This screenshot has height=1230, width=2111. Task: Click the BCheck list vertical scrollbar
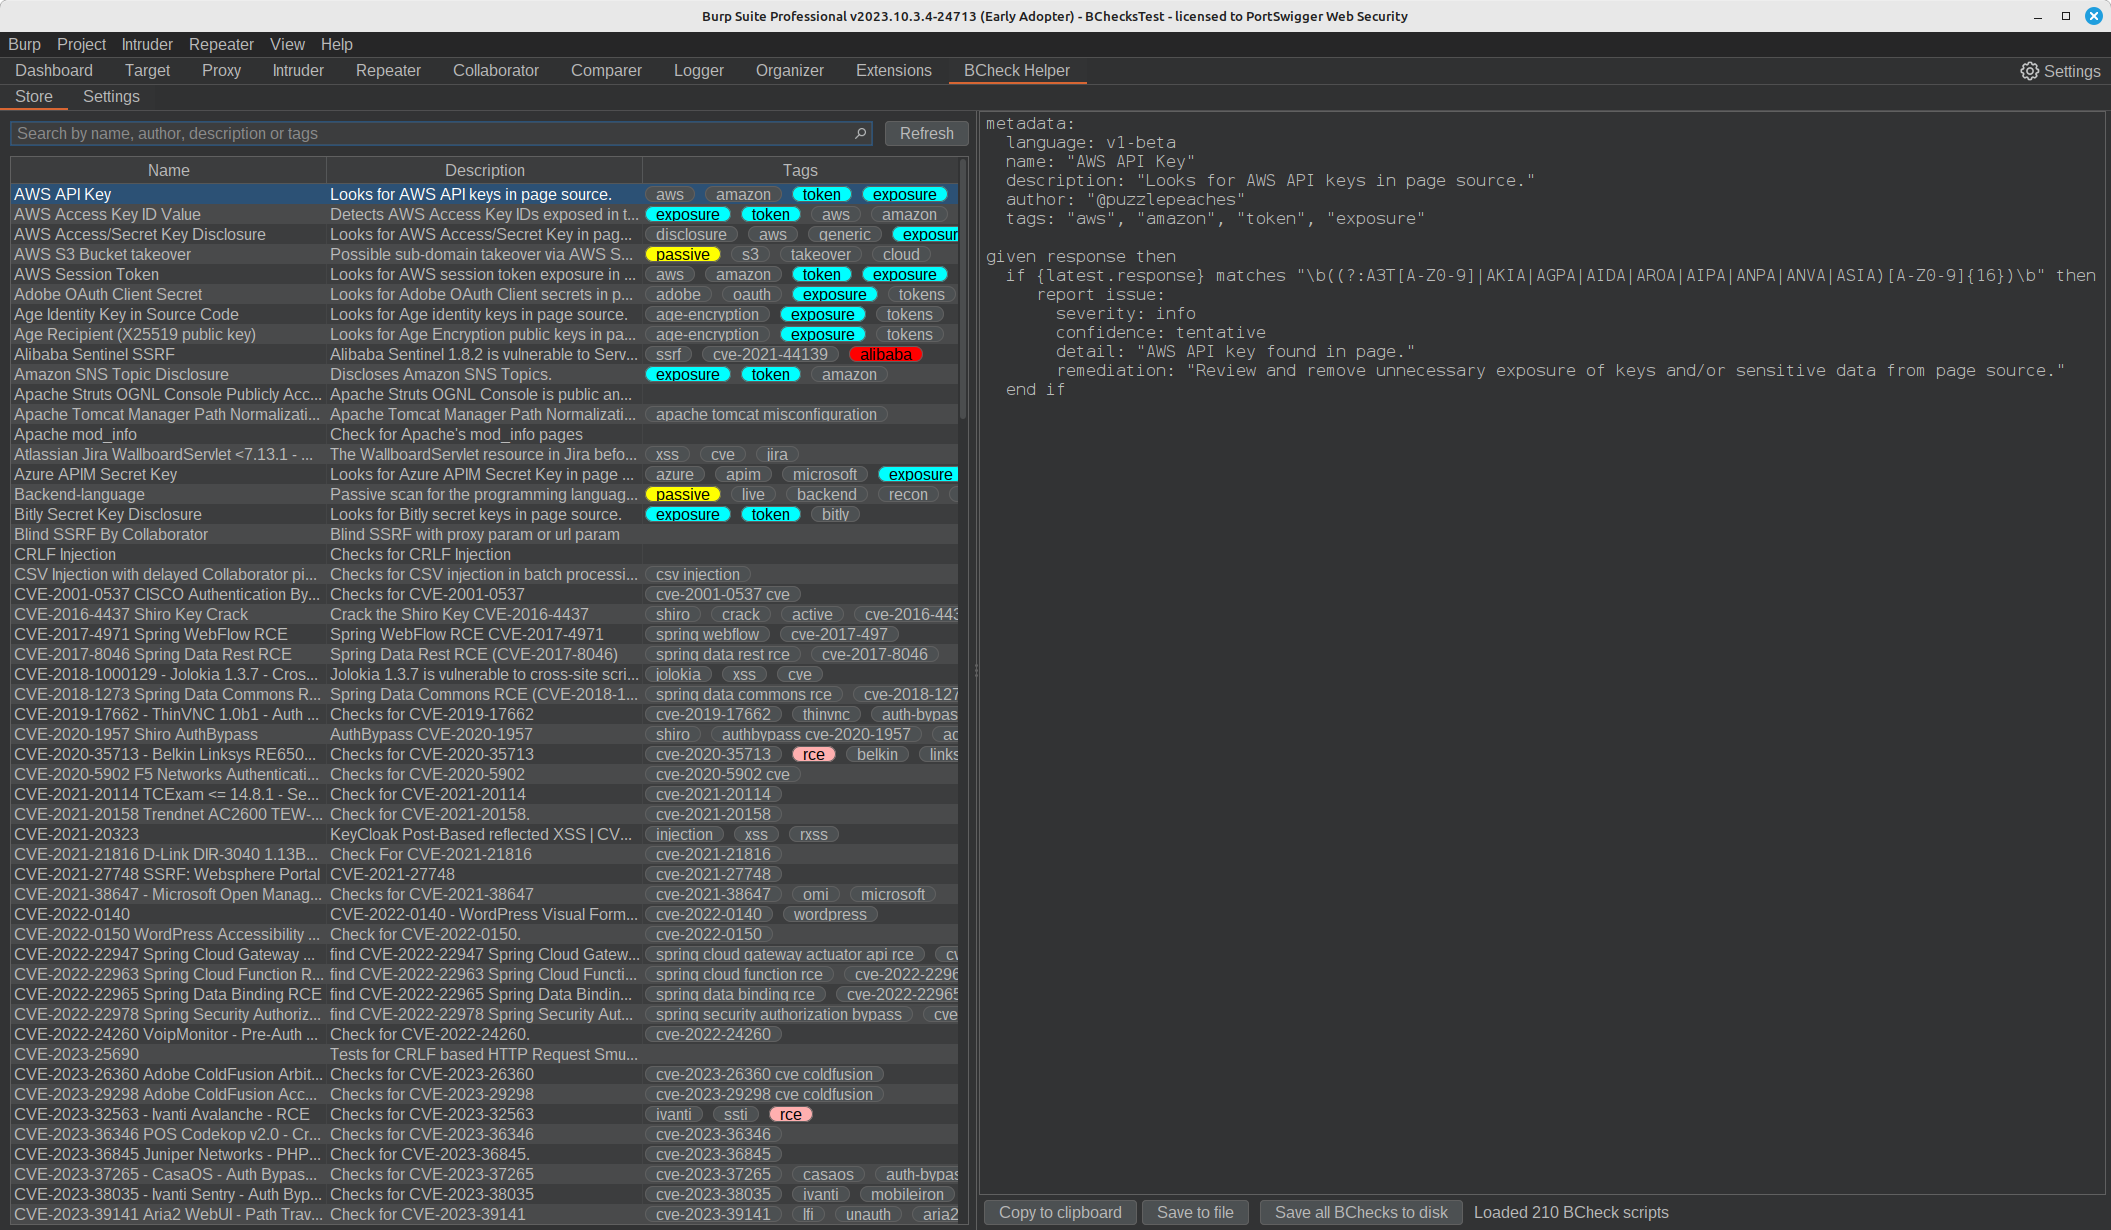(x=963, y=290)
